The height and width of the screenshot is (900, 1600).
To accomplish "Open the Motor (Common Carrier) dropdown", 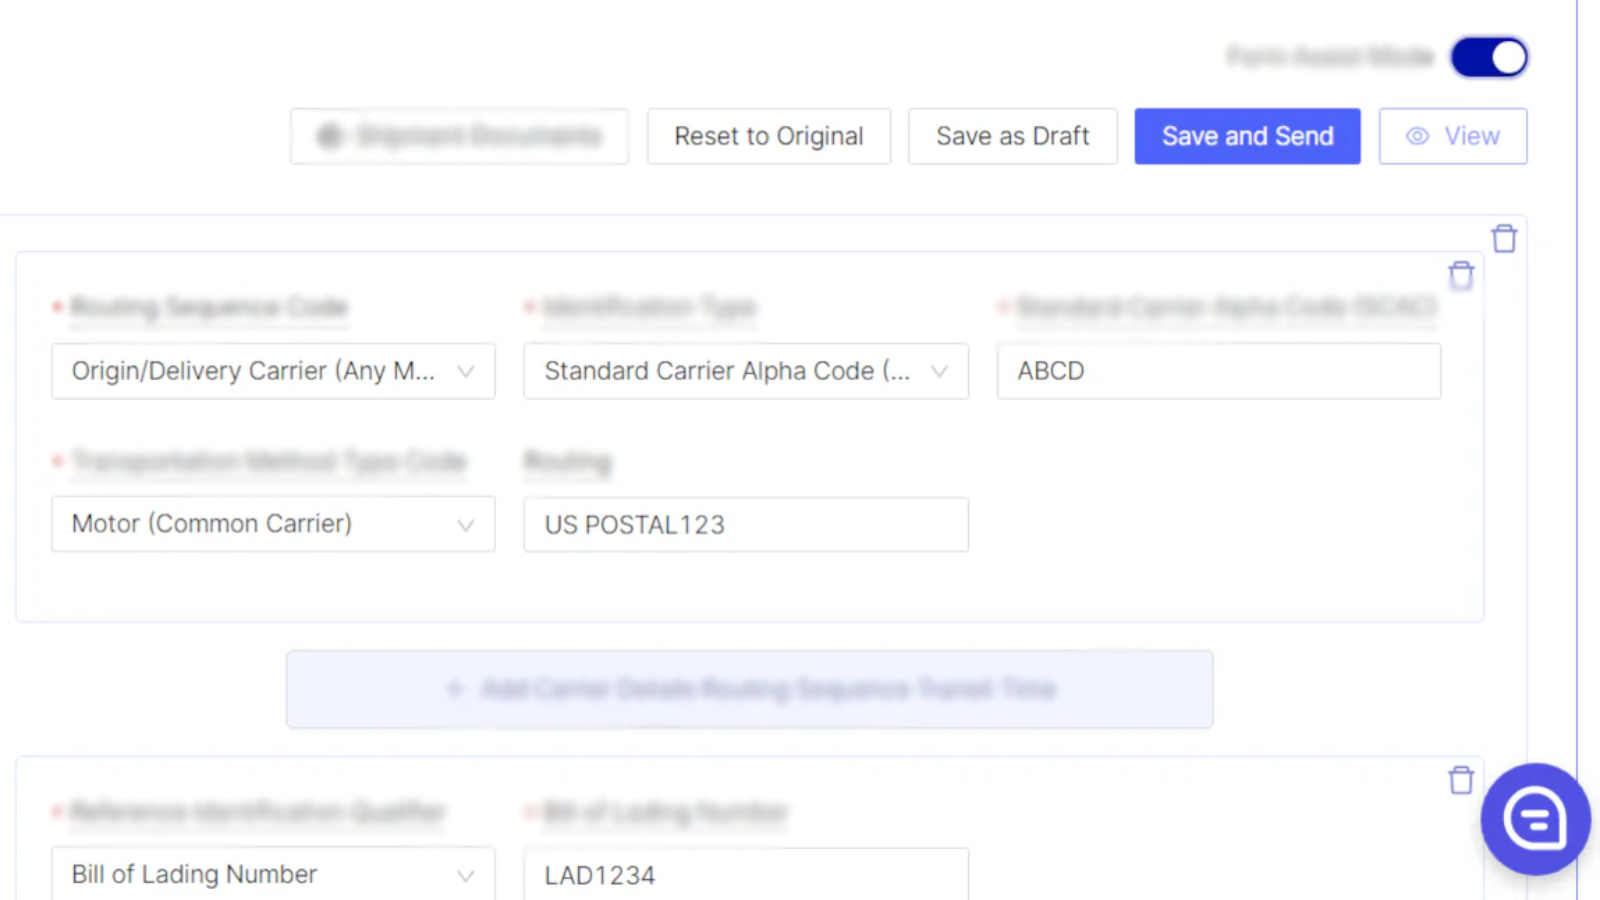I will click(x=273, y=524).
